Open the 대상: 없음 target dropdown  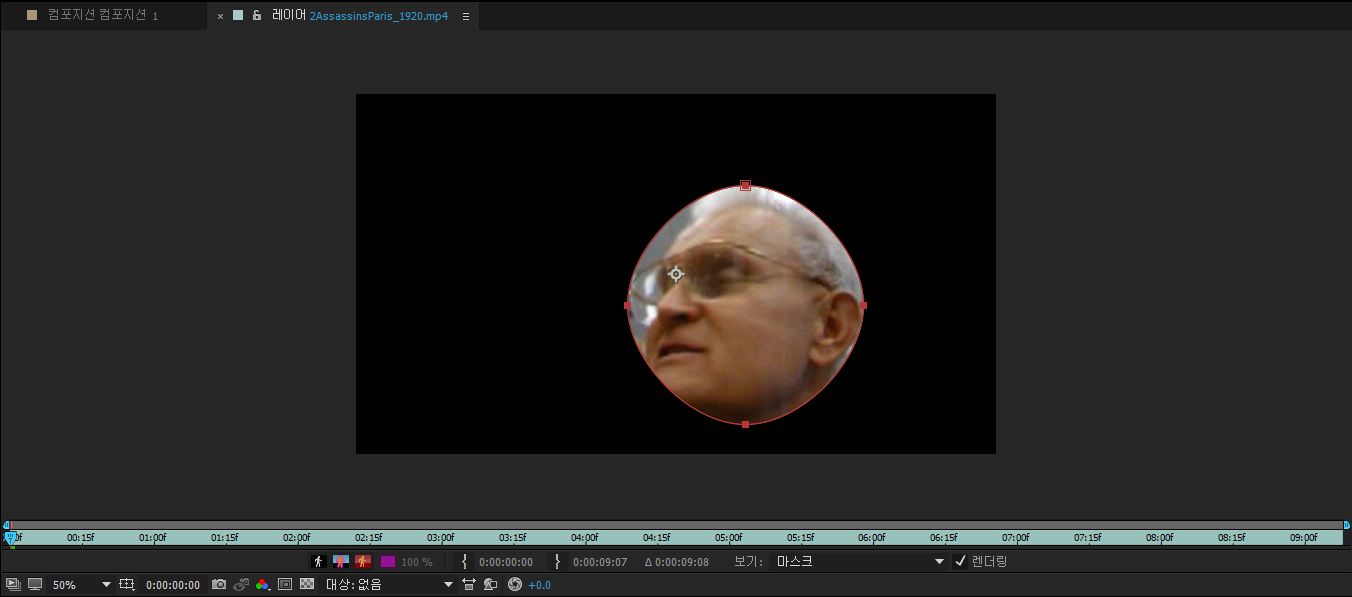(389, 585)
